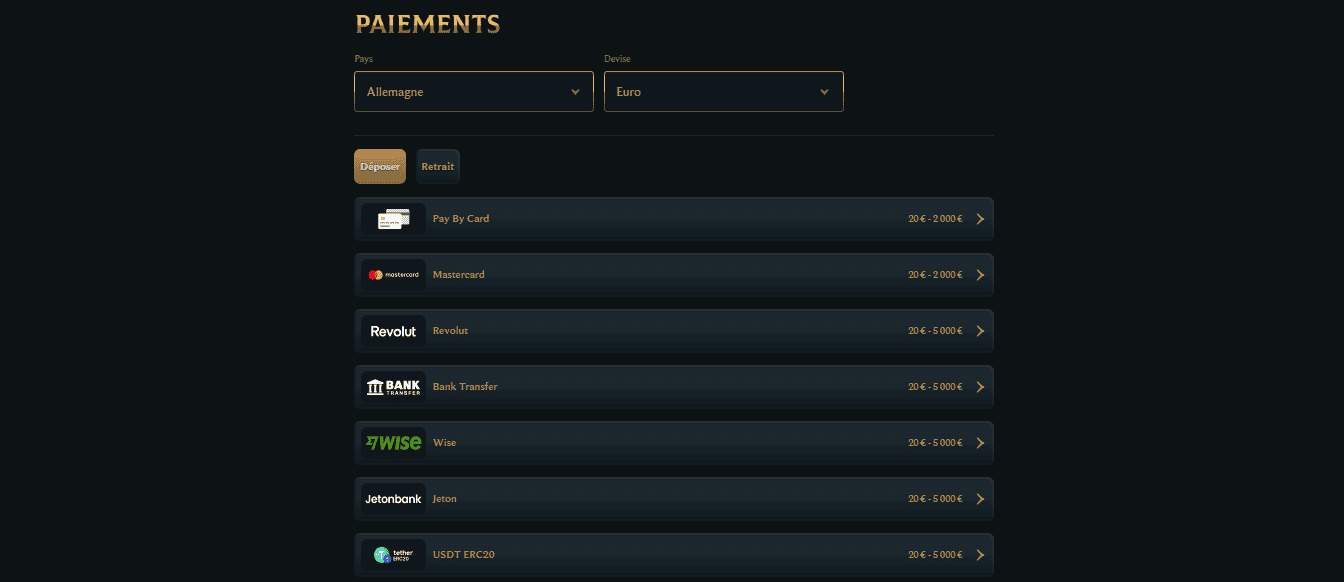Expand the Jeton row via its chevron

(979, 498)
